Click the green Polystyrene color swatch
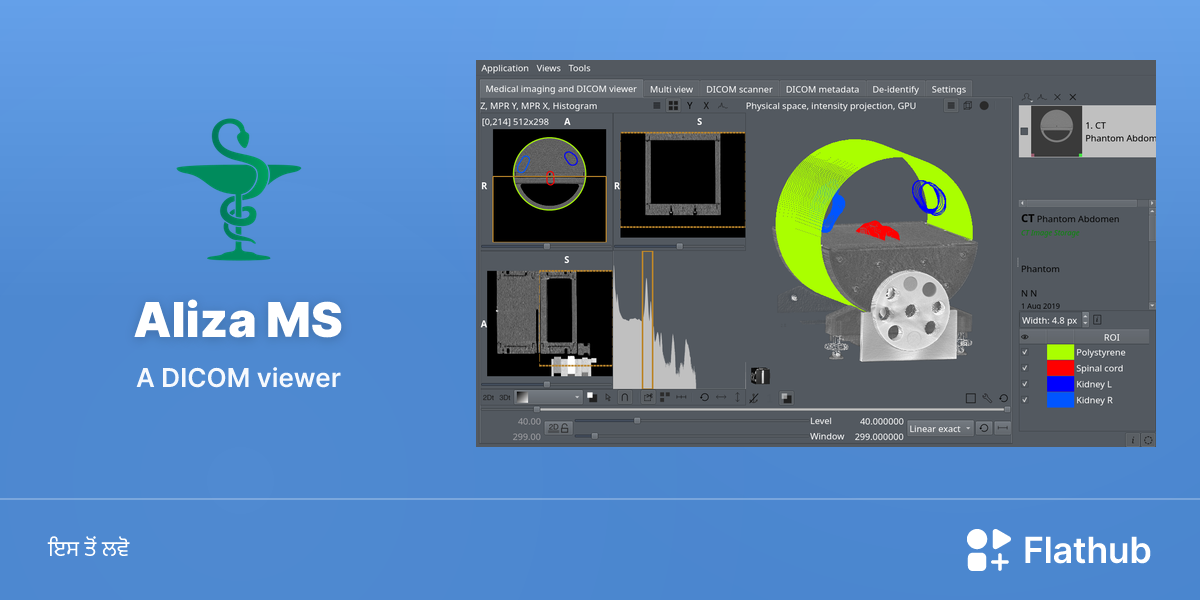Image resolution: width=1200 pixels, height=600 pixels. [x=1059, y=352]
